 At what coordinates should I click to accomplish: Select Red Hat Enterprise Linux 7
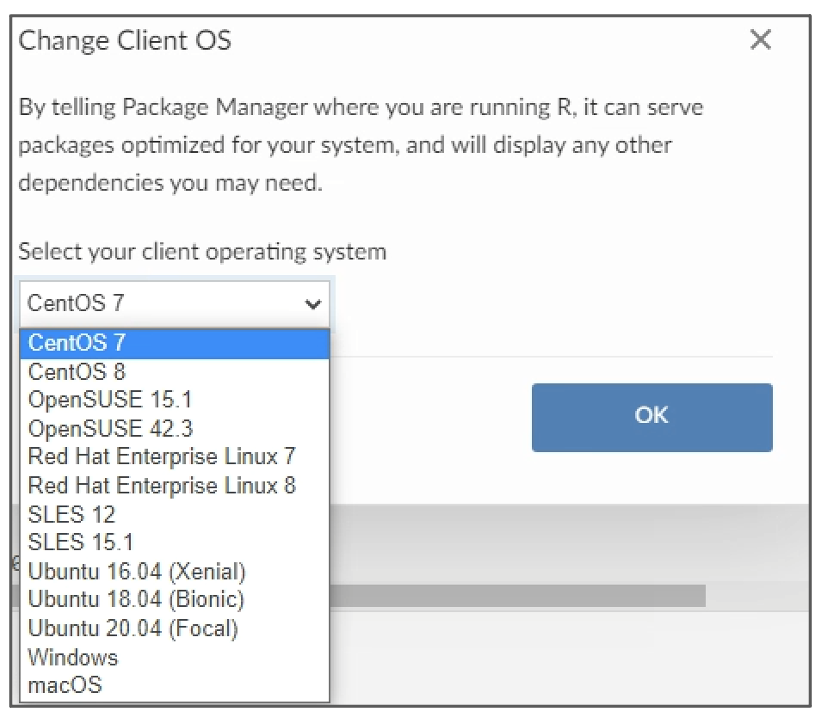[175, 457]
